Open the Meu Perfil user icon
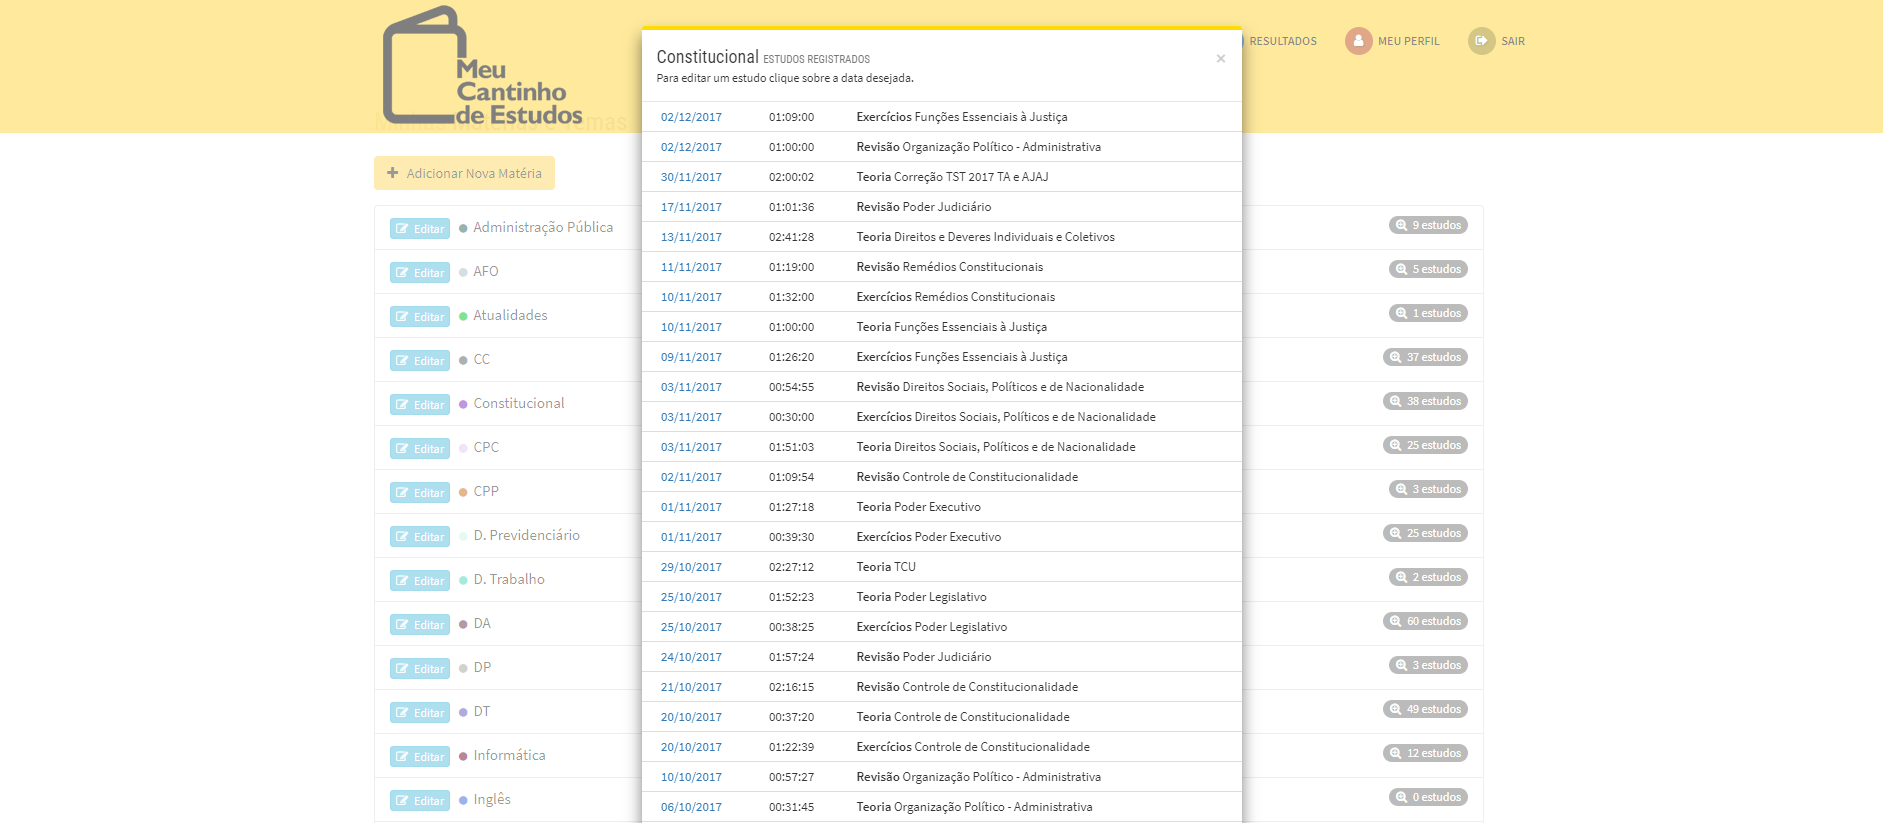The image size is (1883, 823). click(x=1358, y=41)
